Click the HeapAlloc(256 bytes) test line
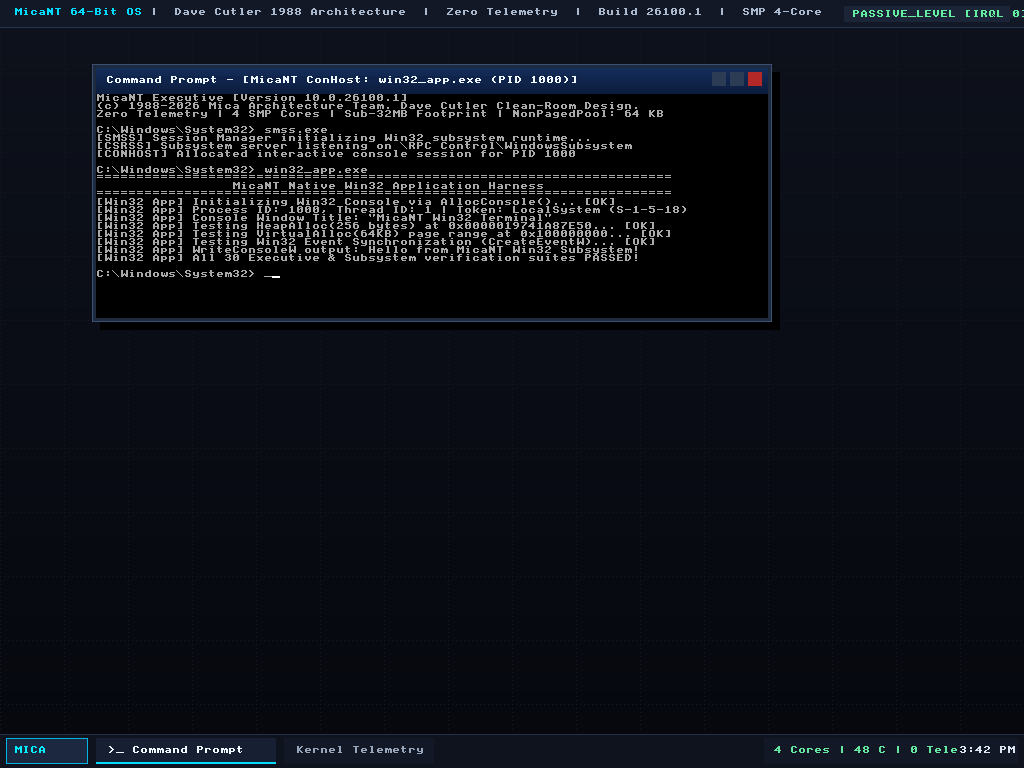The height and width of the screenshot is (768, 1024). coord(376,226)
